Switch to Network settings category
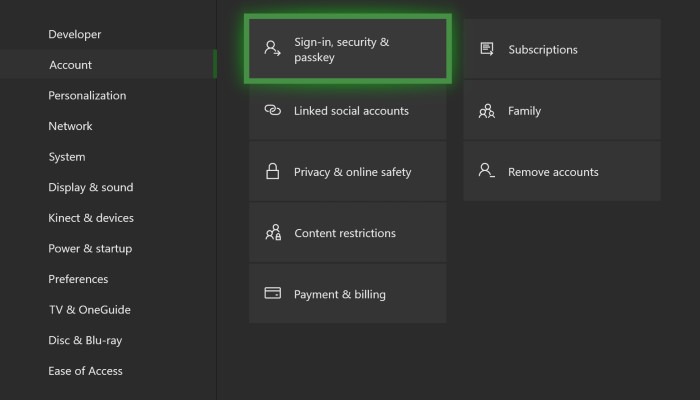Screen dimensions: 700x400 pos(70,126)
